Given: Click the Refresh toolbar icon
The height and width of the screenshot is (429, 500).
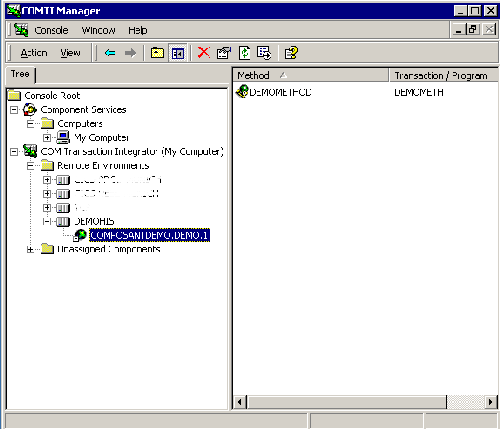Looking at the screenshot, I should tap(244, 53).
